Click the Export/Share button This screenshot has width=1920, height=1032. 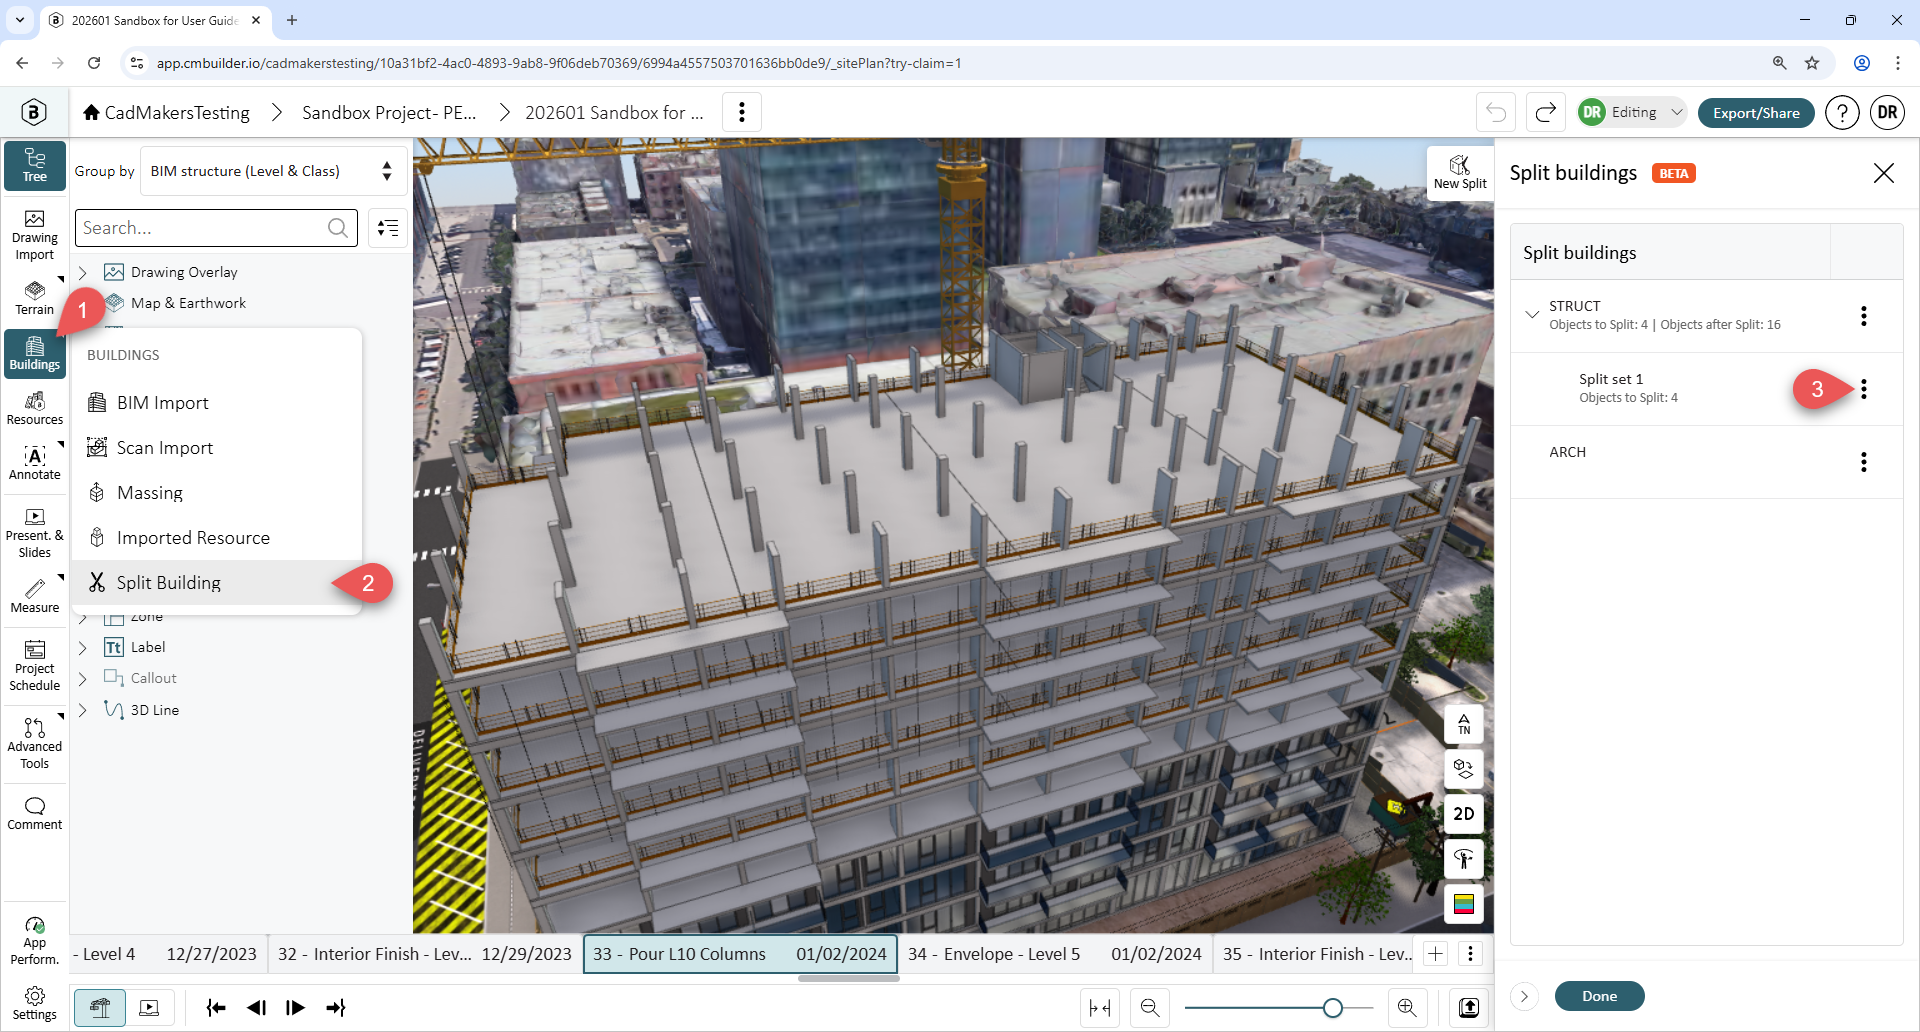click(x=1756, y=113)
